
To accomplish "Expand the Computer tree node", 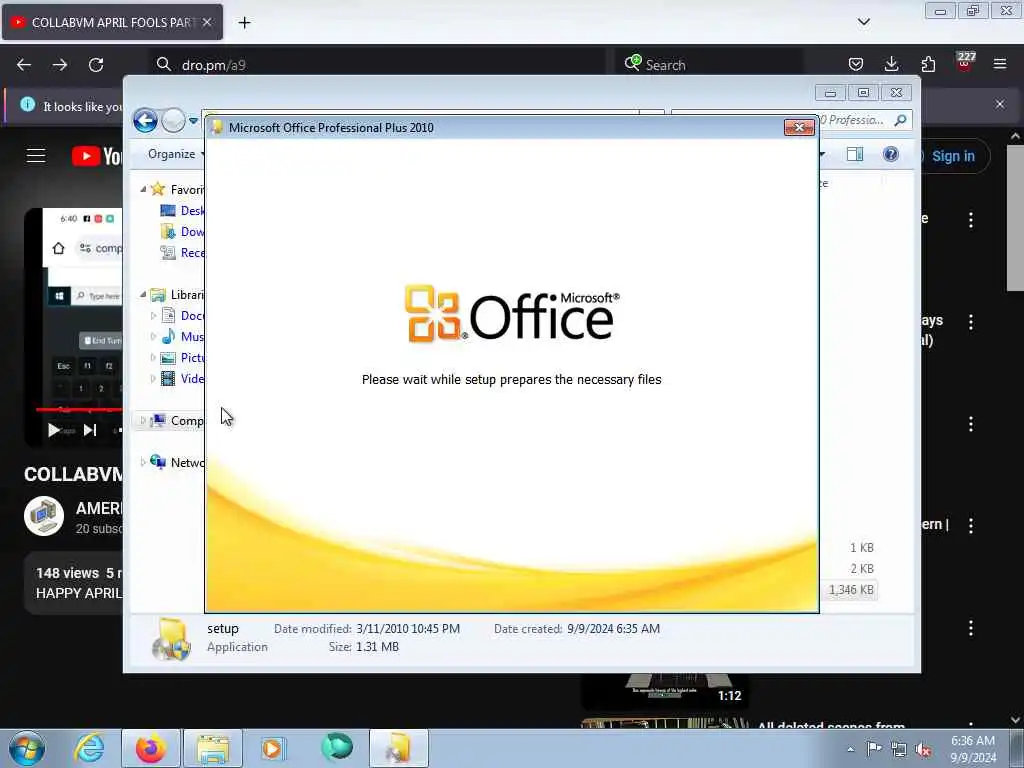I will coord(143,421).
